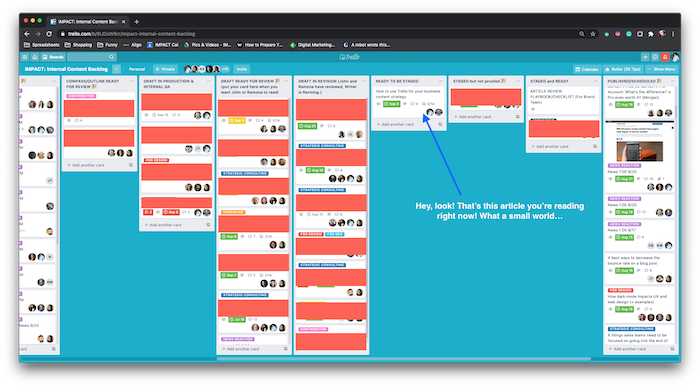Click Show Menu
This screenshot has width=700, height=388.
tap(661, 69)
